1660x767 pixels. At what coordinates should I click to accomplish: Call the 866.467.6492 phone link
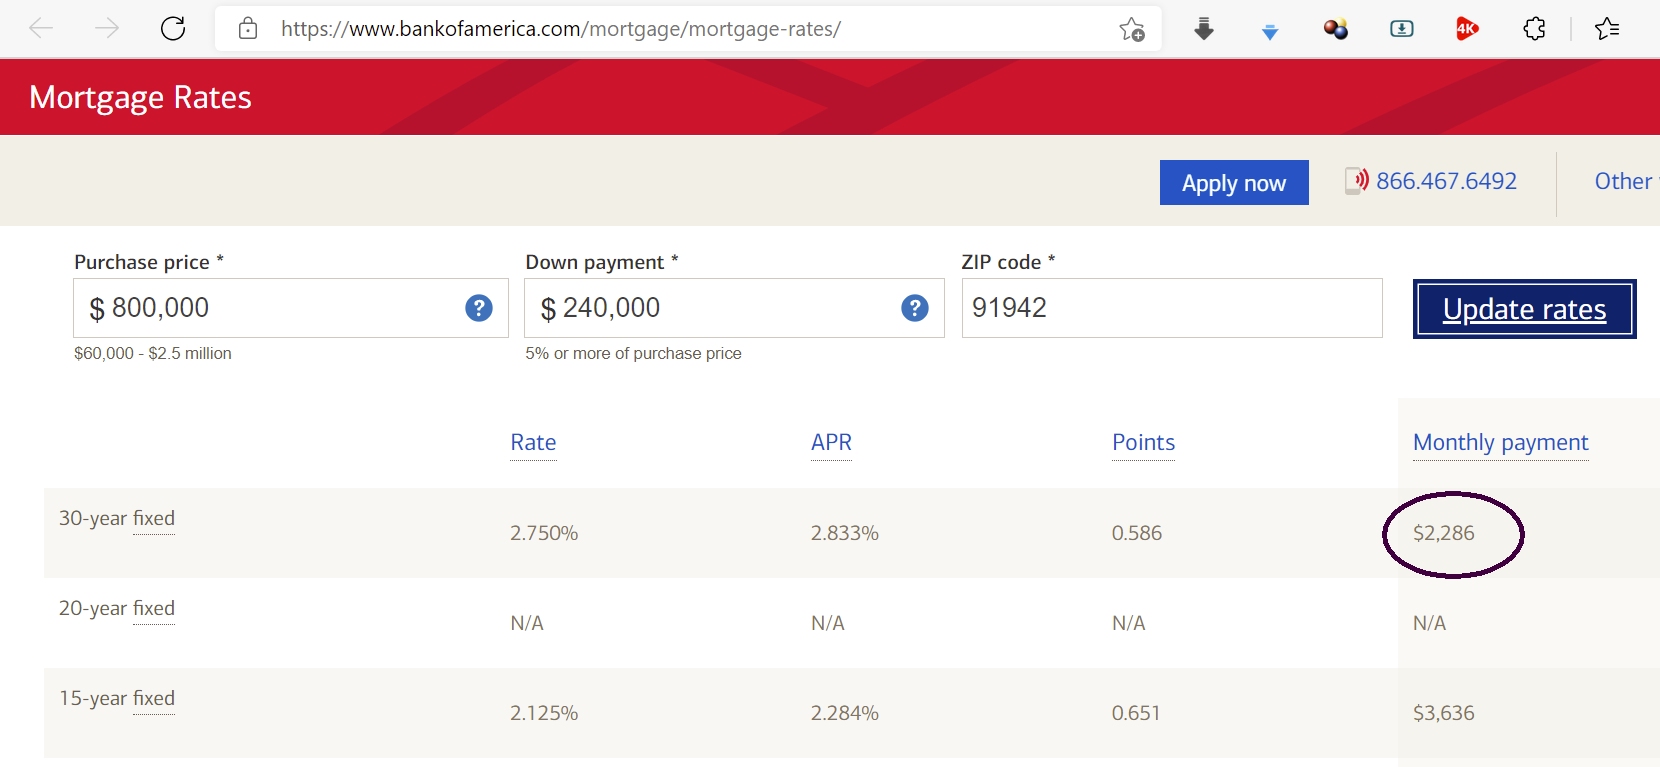[x=1446, y=181]
